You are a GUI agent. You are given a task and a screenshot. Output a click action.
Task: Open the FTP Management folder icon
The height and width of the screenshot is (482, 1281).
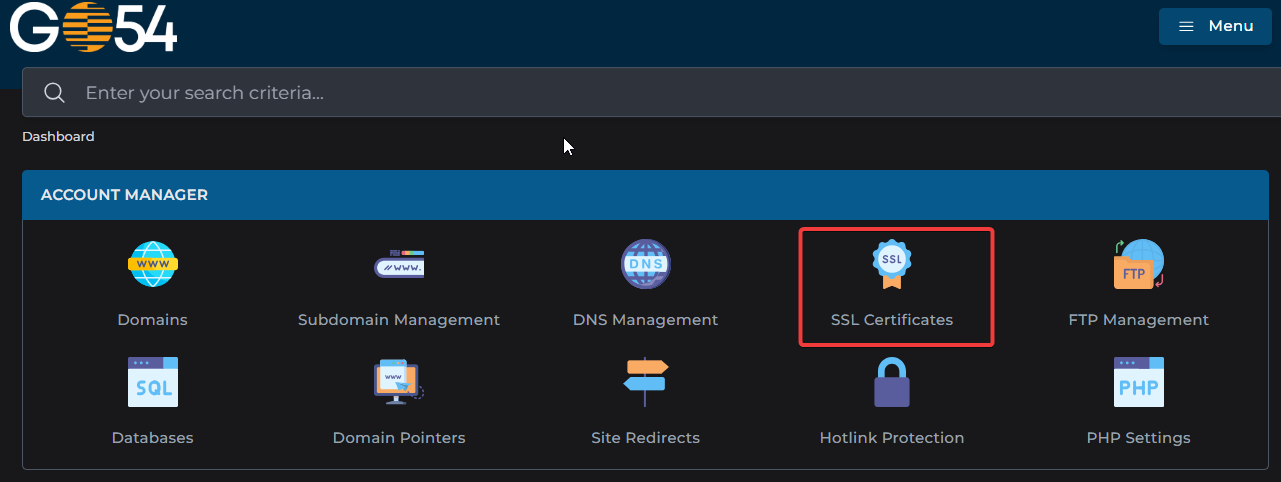[x=1138, y=265]
